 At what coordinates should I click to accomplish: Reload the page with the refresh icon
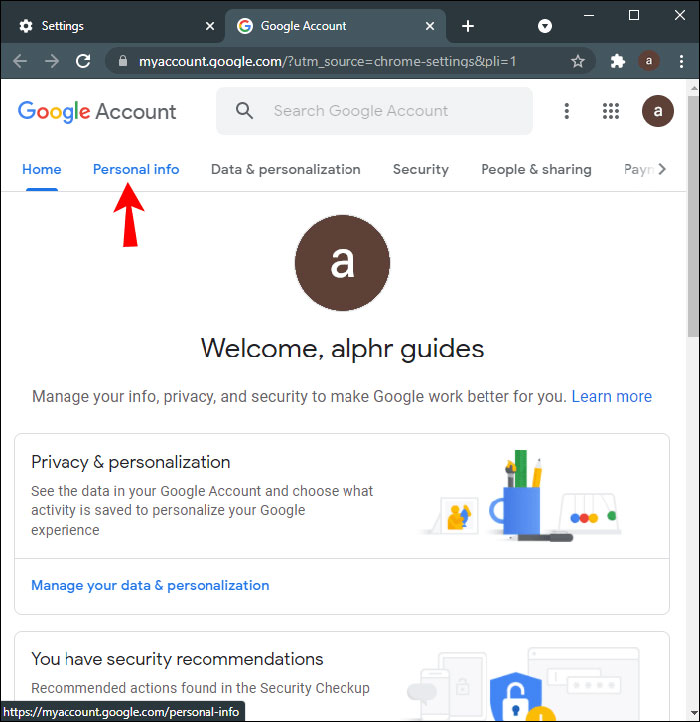click(83, 61)
